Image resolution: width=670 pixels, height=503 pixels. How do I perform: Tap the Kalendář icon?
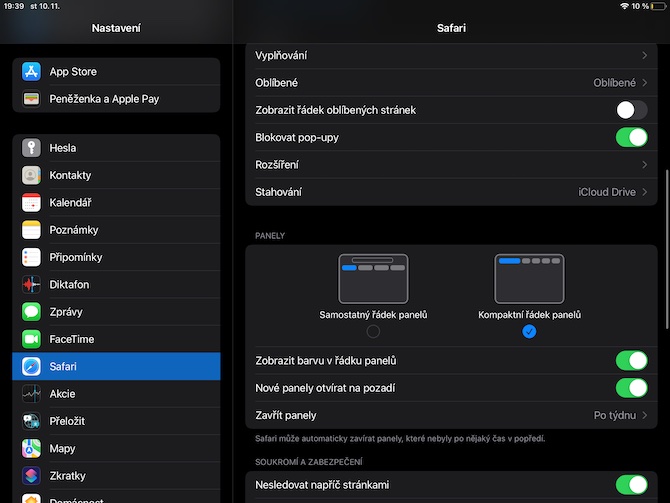[31, 203]
